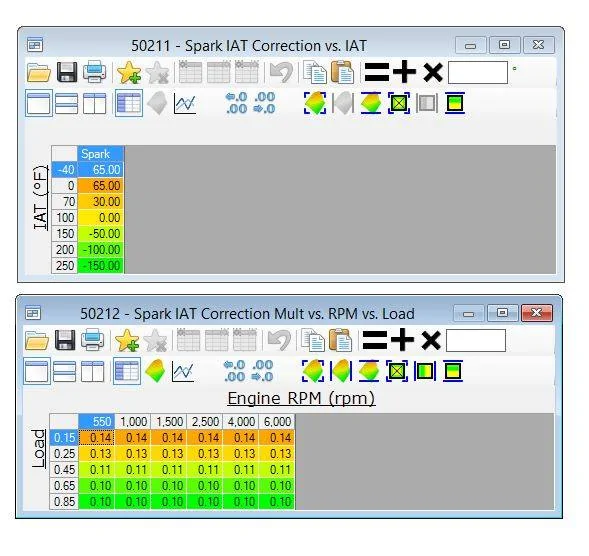This screenshot has width=589, height=556.
Task: Switch 50212 layout to horizontal split view
Action: coord(65,371)
